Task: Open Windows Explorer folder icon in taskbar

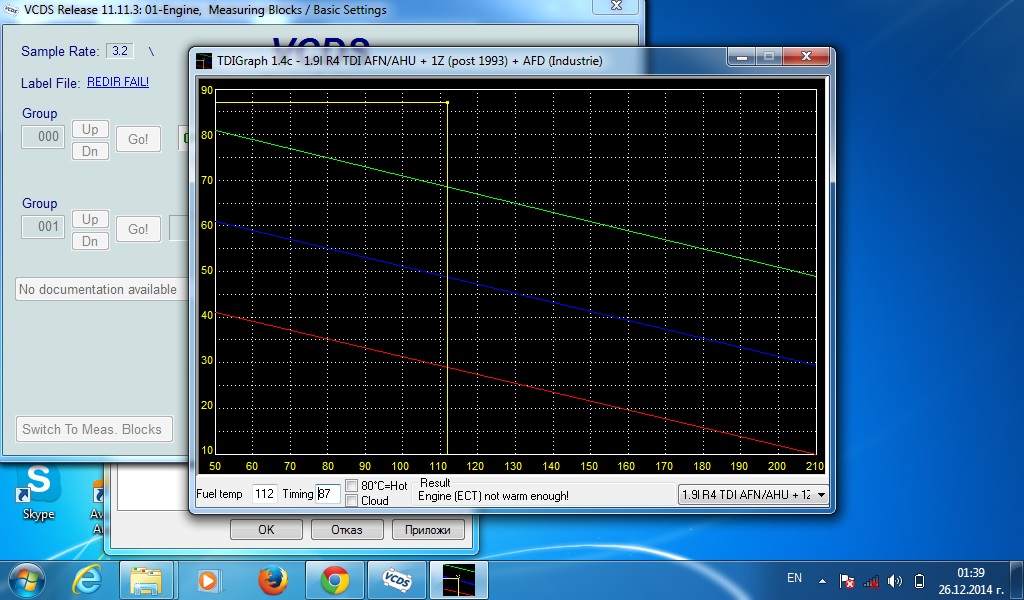Action: [x=146, y=579]
